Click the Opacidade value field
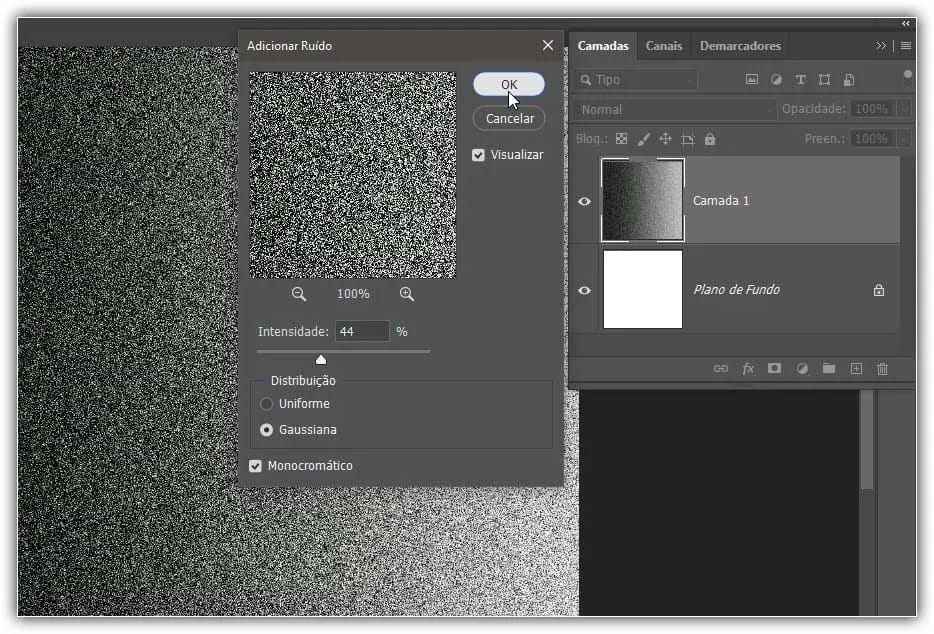934x634 pixels. point(873,109)
